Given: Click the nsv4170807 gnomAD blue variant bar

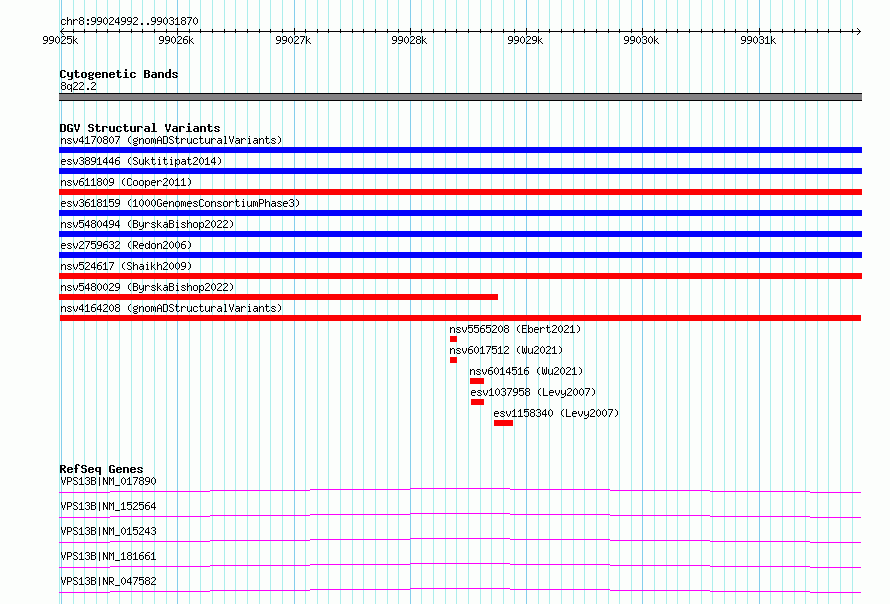Looking at the screenshot, I should [x=460, y=150].
